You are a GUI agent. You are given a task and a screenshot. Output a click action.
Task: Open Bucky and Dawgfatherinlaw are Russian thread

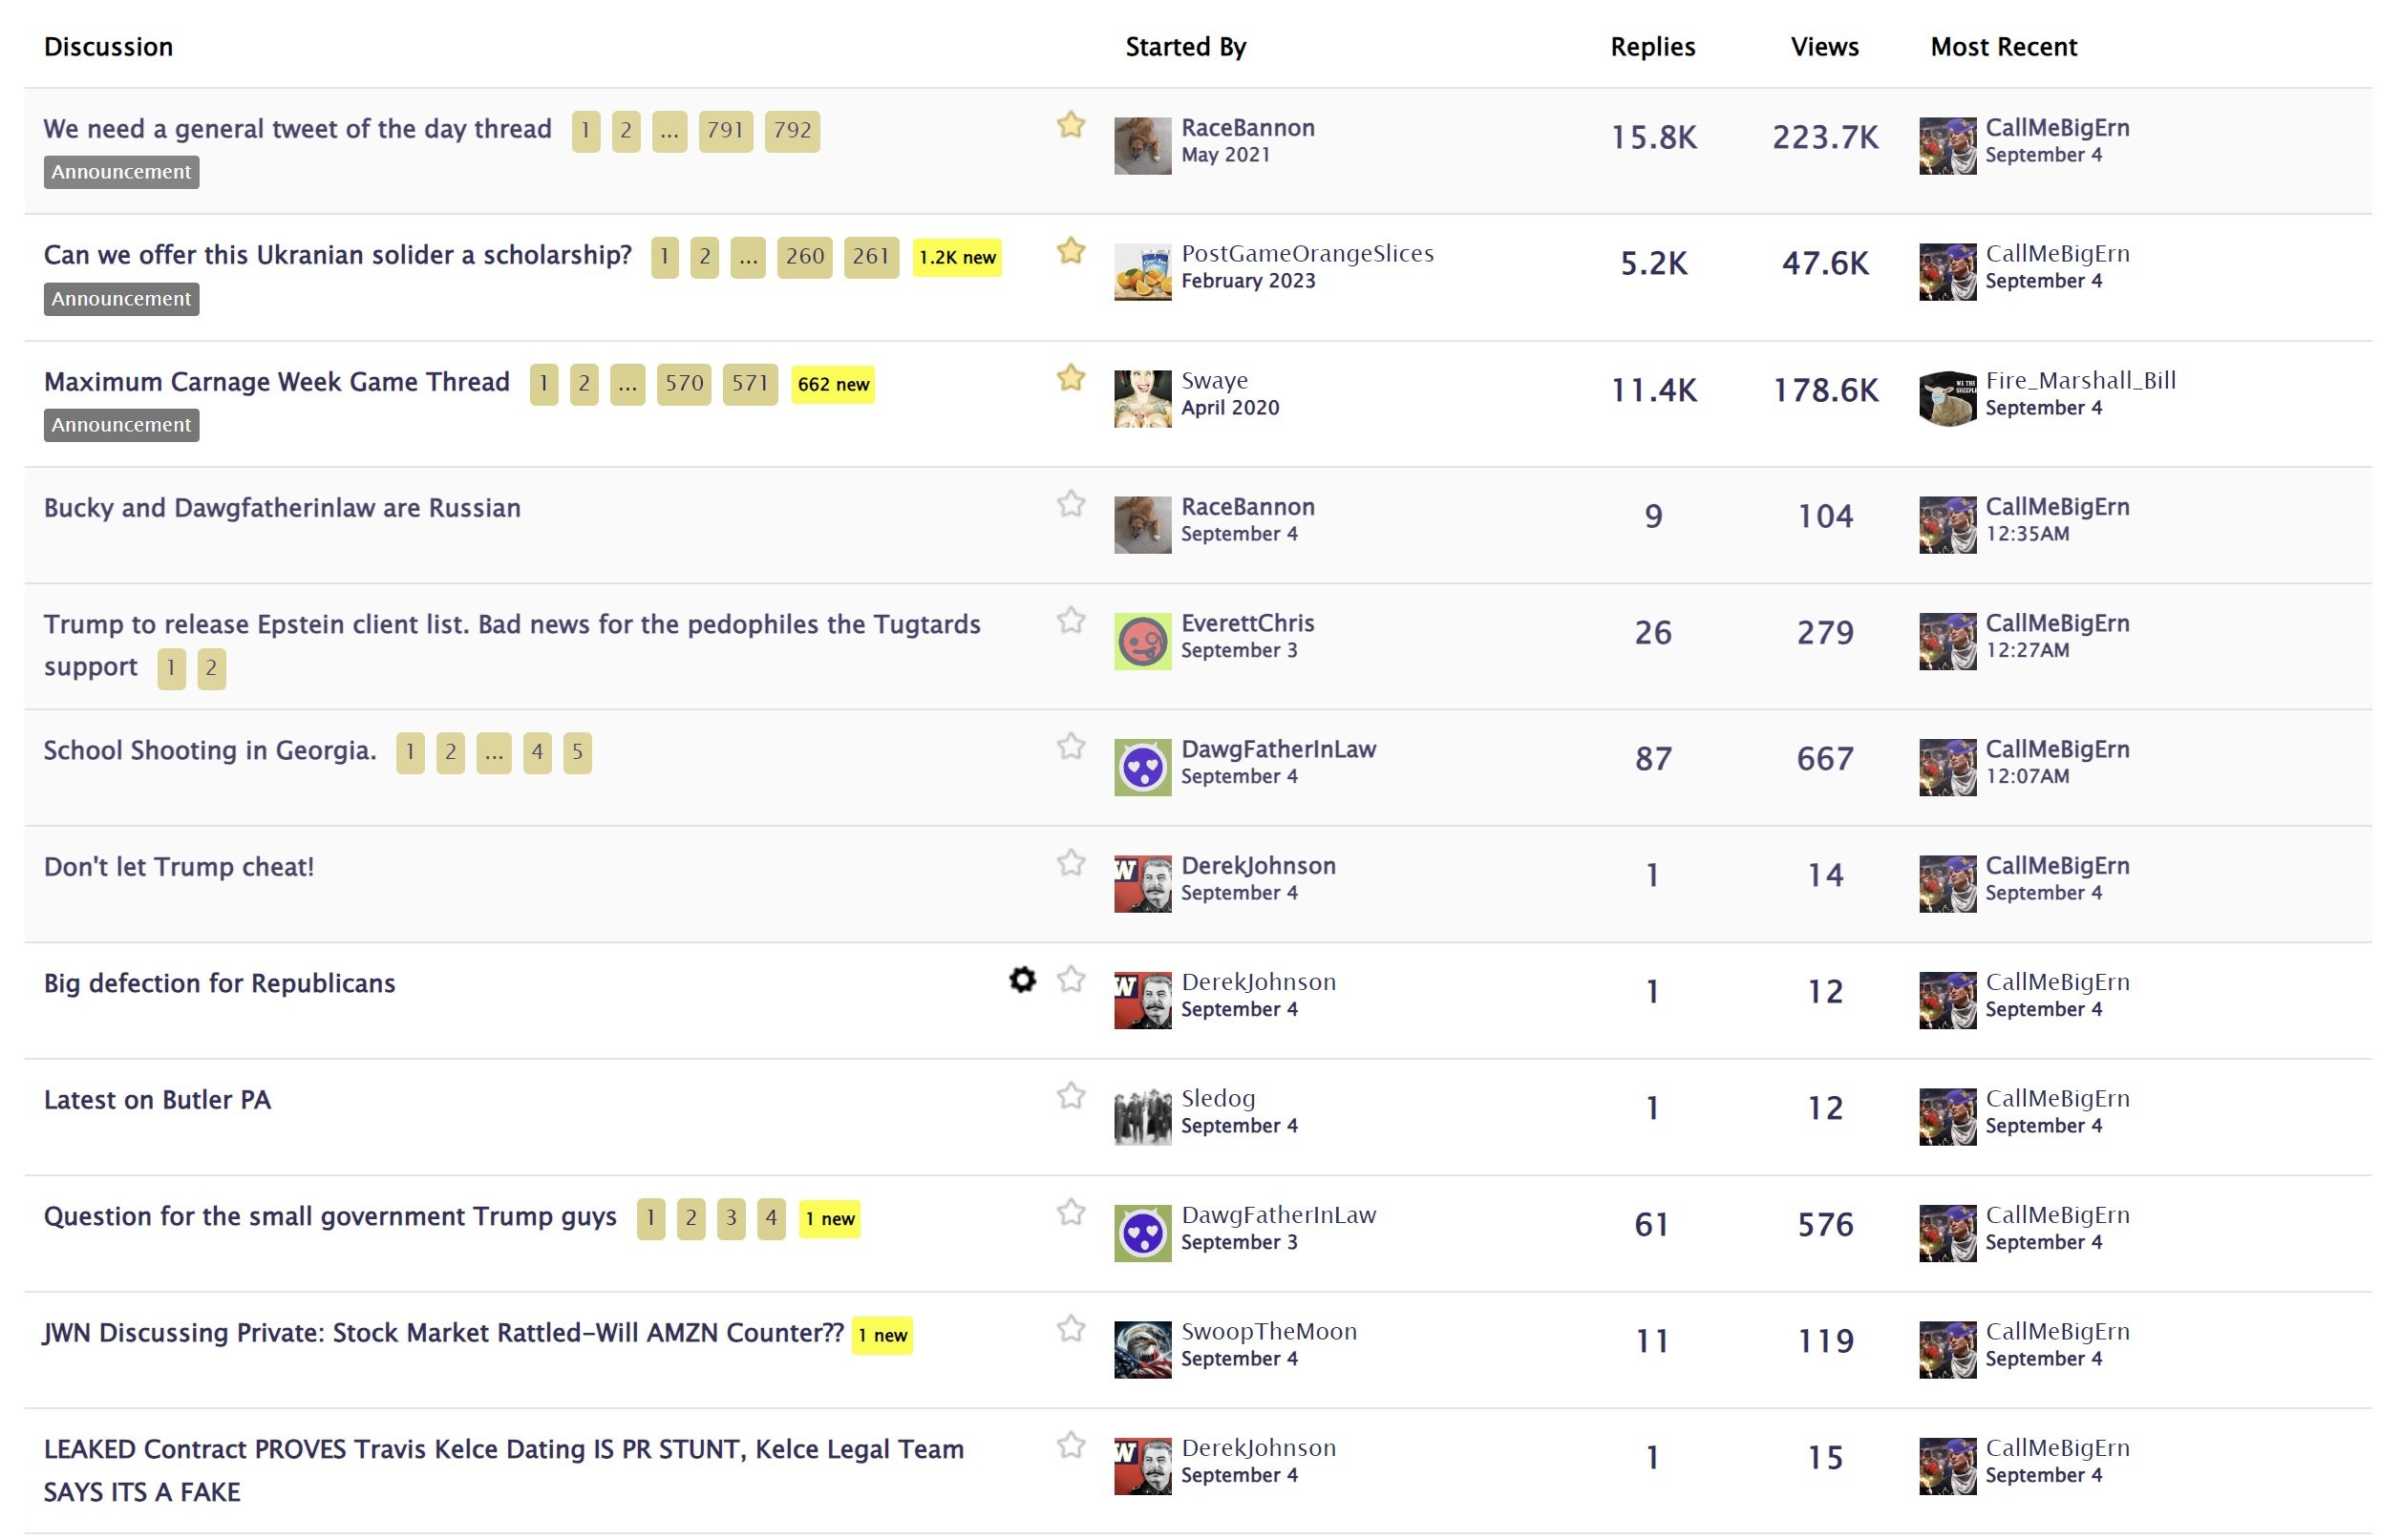(x=282, y=508)
